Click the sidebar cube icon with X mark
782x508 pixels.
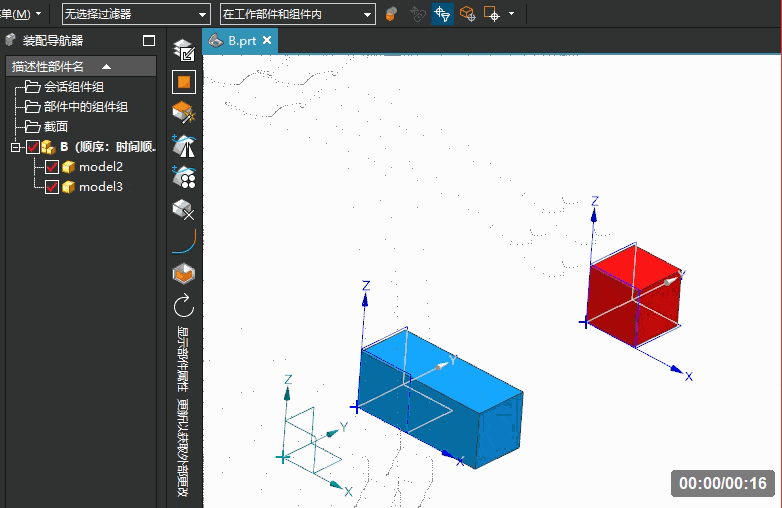point(184,210)
